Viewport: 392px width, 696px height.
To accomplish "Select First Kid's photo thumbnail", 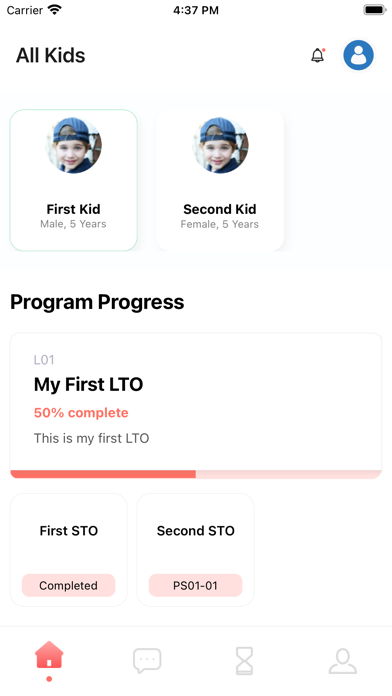I will 74,146.
